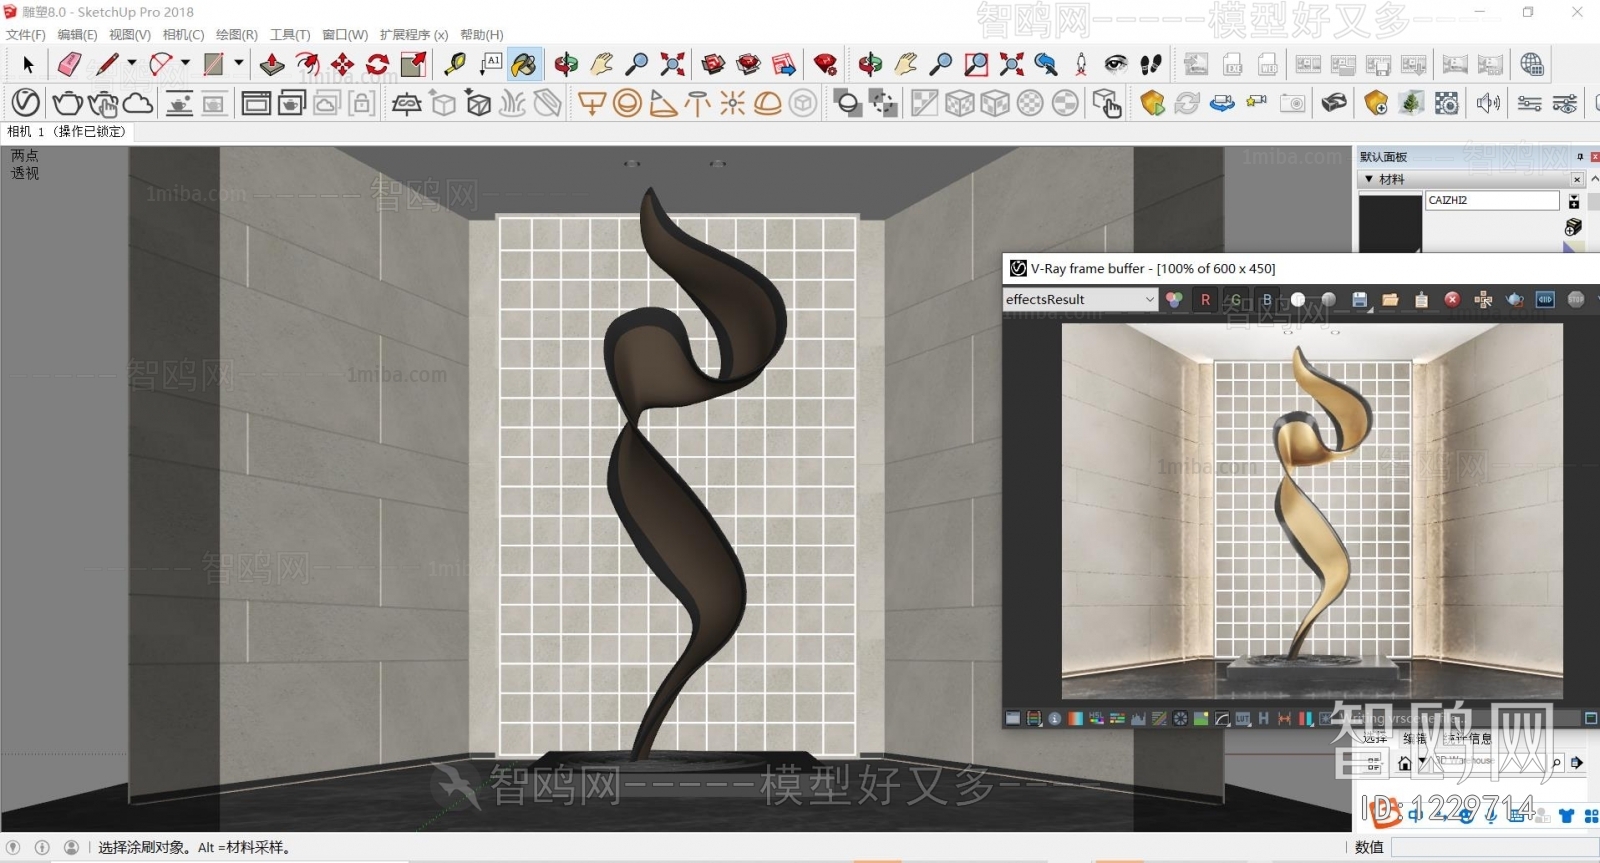Click the material preview swatch
The image size is (1600, 863).
pyautogui.click(x=1390, y=223)
